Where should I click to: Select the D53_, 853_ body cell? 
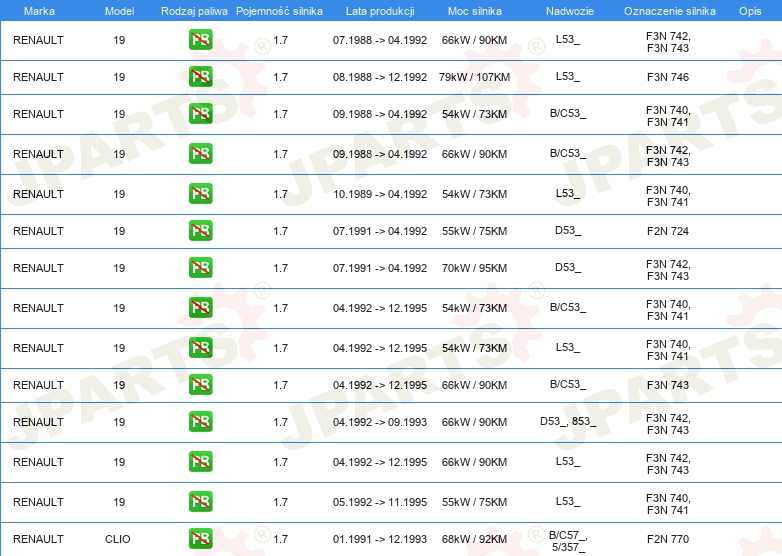coord(568,421)
